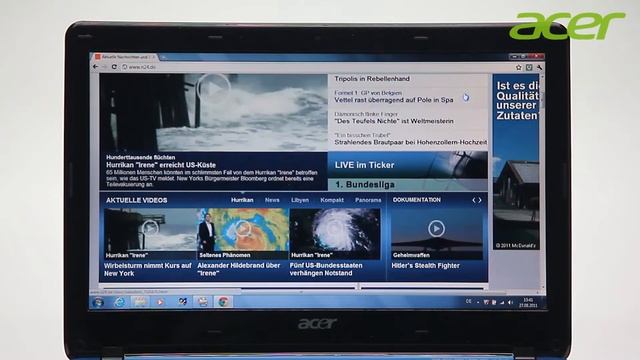This screenshot has height=360, width=640.
Task: Play the main hurricane wave video
Action: [x=213, y=88]
